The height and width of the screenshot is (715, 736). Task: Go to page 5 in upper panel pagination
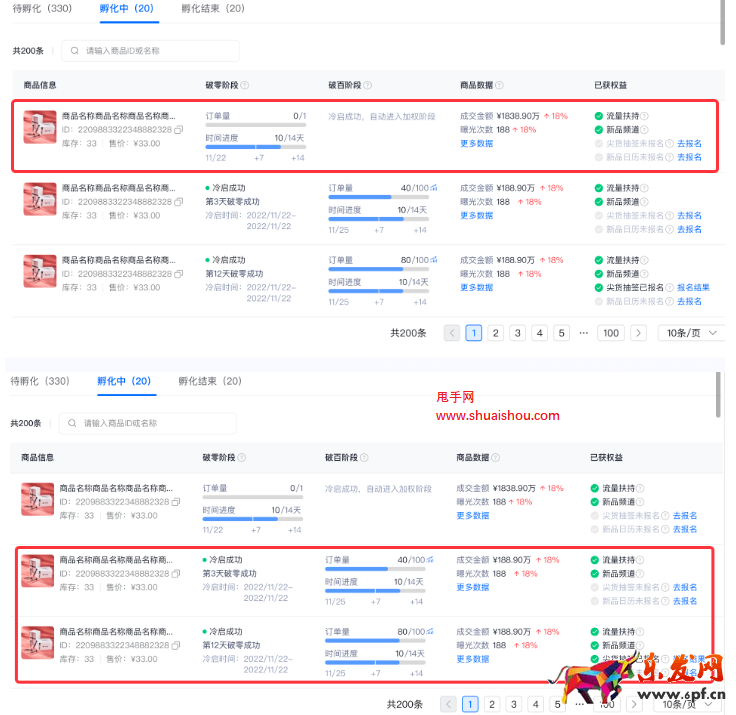(x=561, y=333)
